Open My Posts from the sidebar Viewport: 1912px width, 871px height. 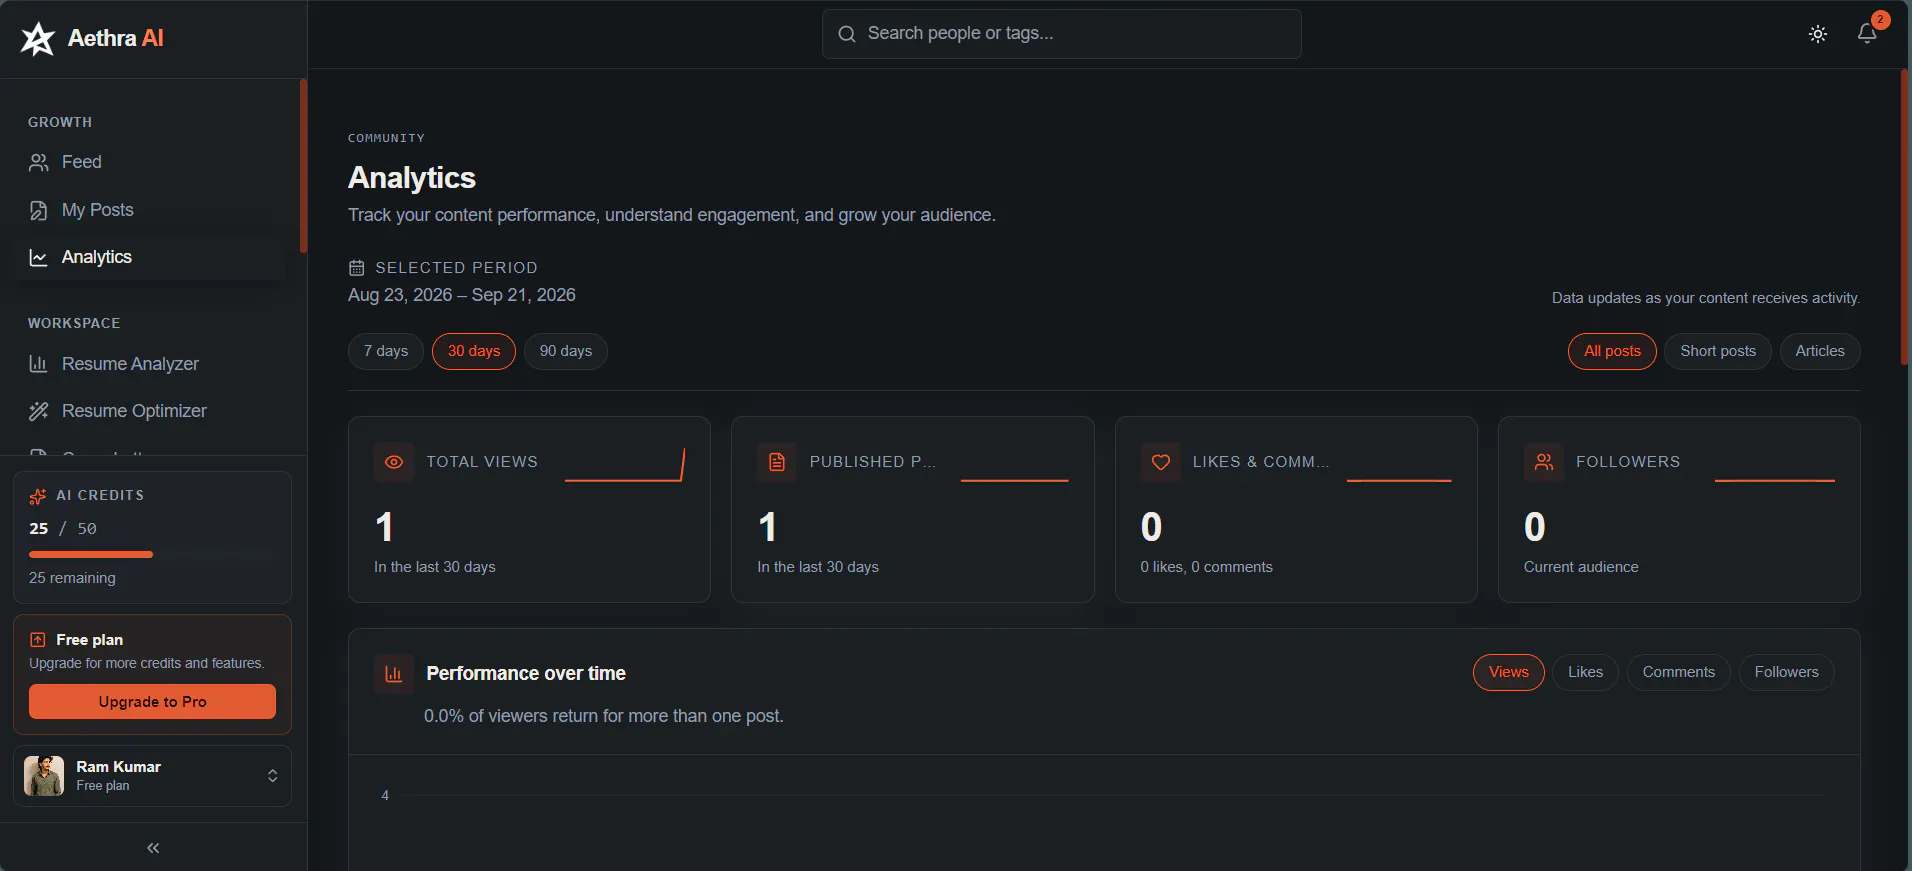coord(150,210)
